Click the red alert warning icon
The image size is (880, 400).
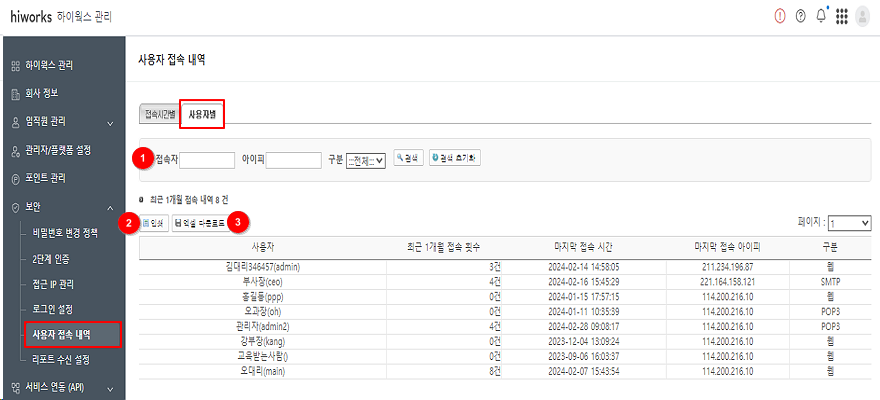pyautogui.click(x=780, y=16)
